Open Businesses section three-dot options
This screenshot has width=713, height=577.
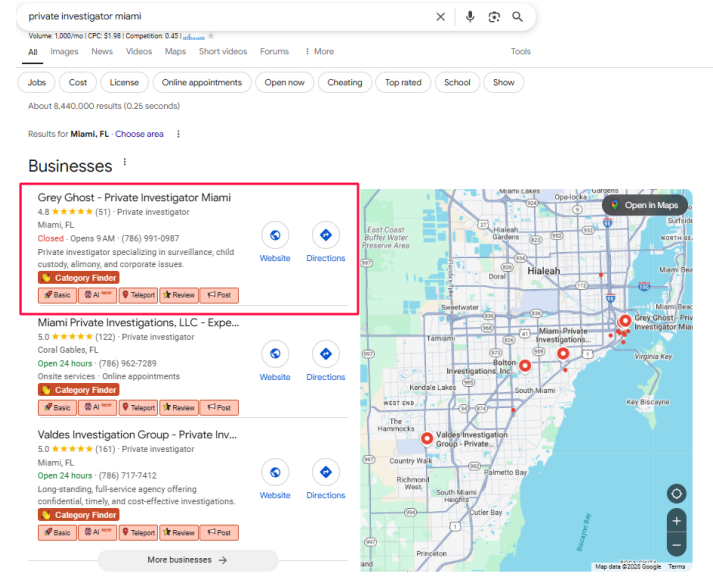point(125,163)
